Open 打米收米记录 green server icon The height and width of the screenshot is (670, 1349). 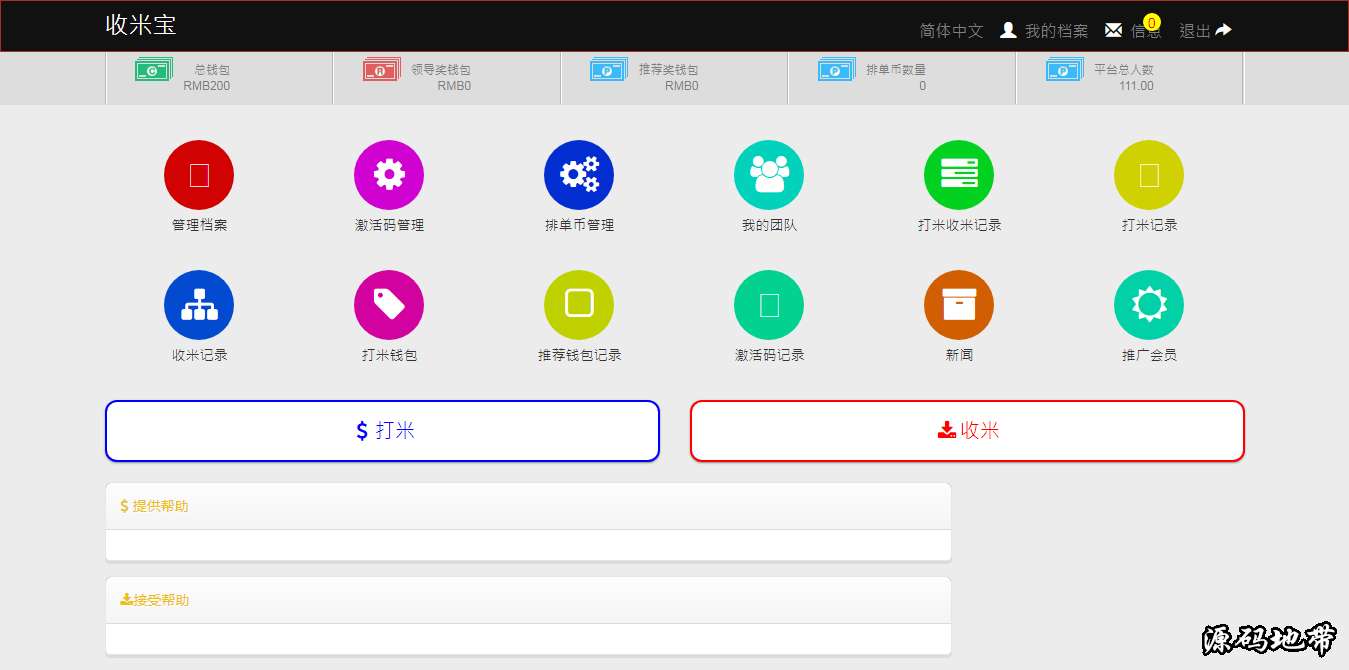(959, 175)
